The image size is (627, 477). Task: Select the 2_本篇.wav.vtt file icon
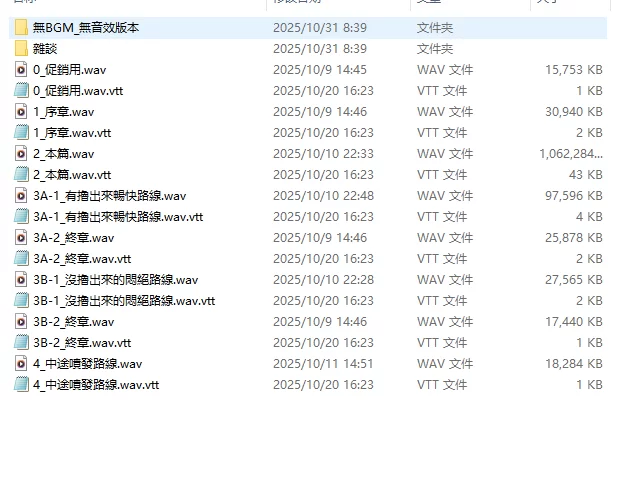(x=21, y=175)
